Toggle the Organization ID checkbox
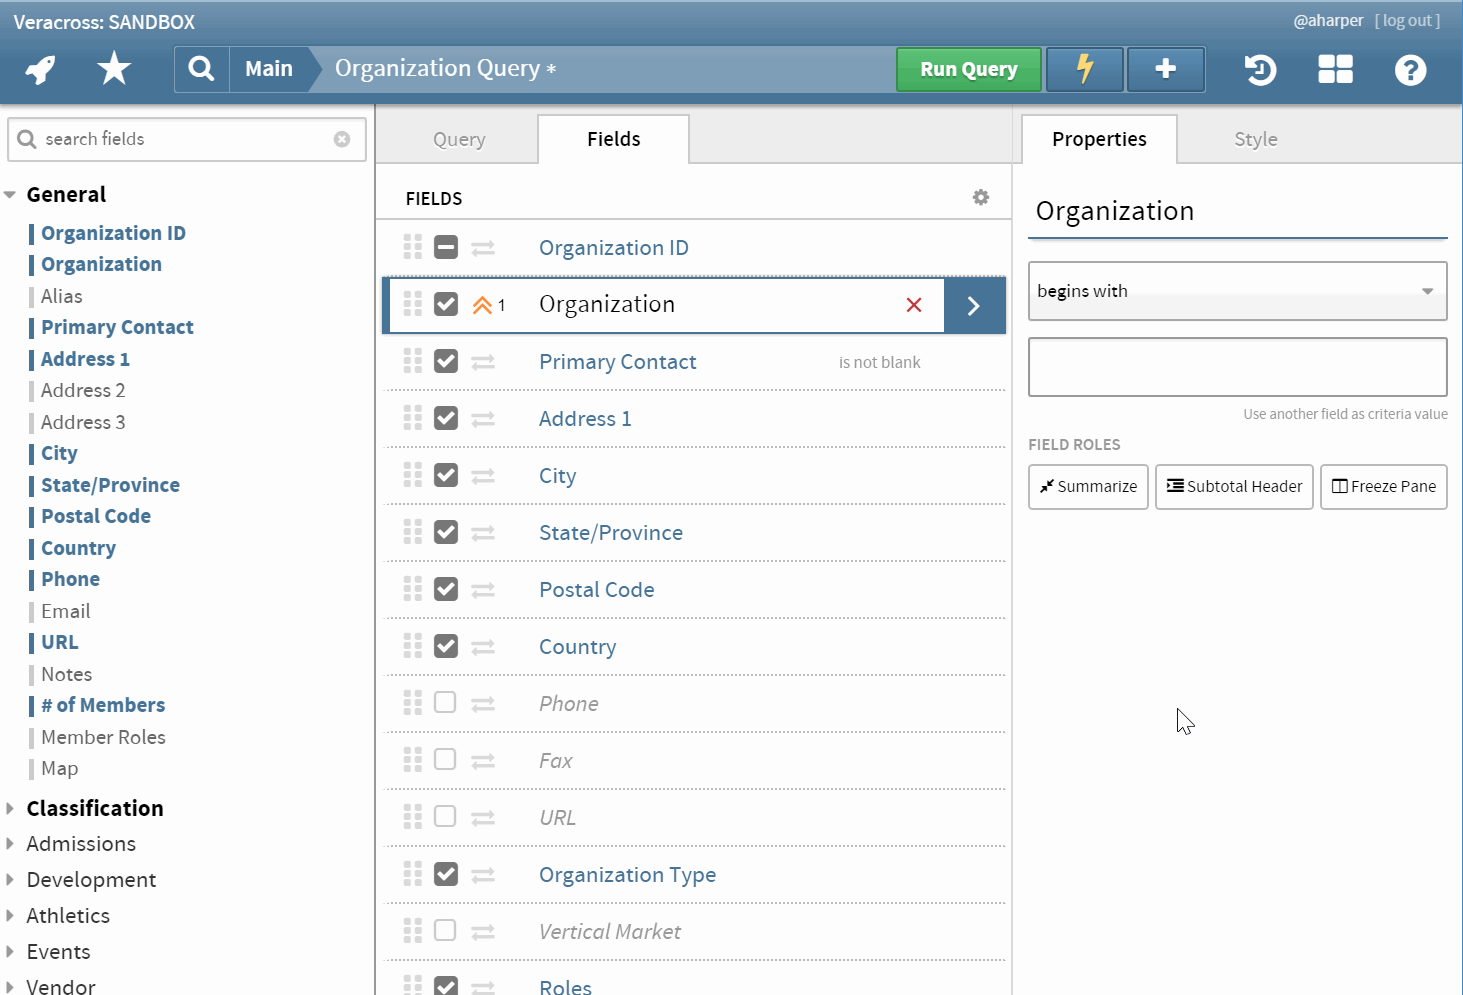 coord(446,247)
